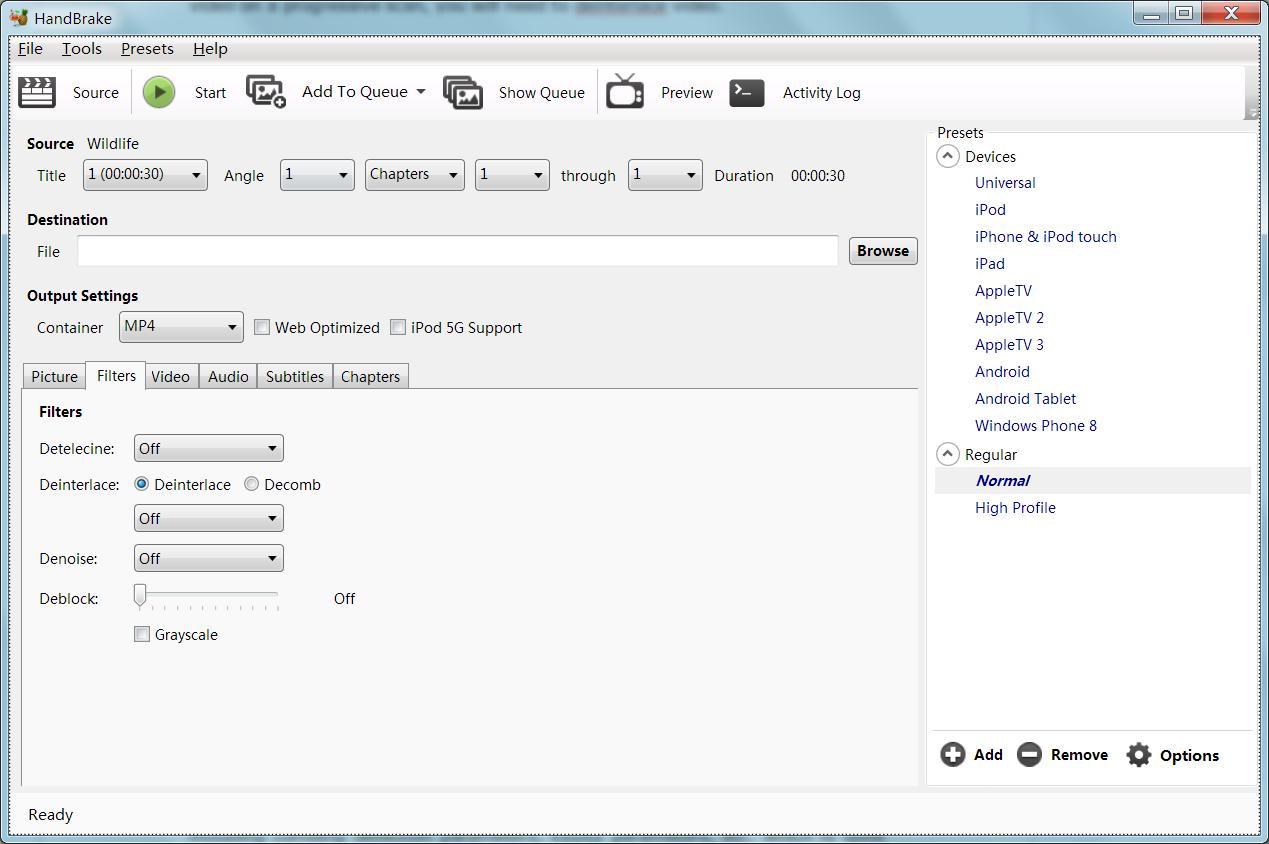
Task: Select the AppleTV 2 preset
Action: click(1009, 318)
